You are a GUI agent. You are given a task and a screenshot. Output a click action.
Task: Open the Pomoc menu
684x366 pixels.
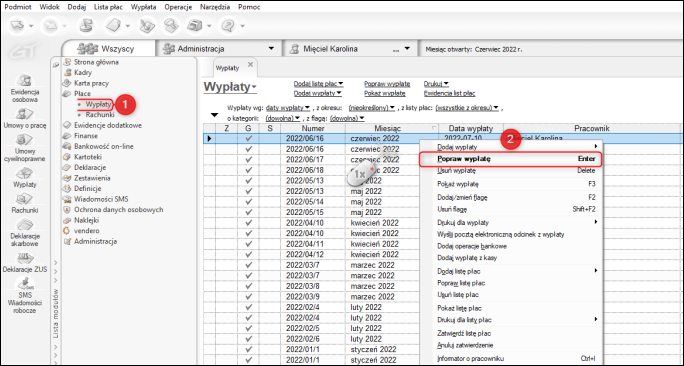pos(249,7)
